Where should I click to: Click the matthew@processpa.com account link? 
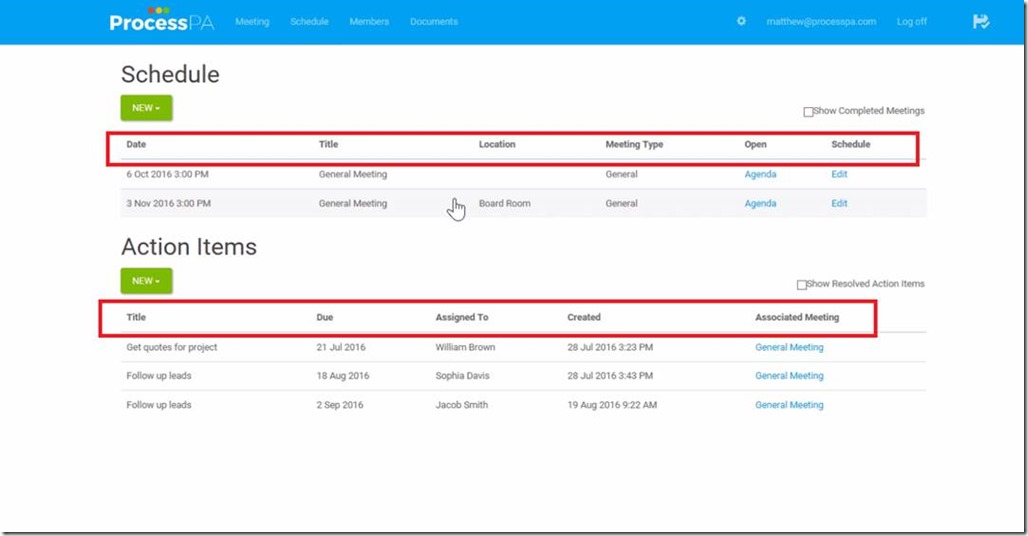click(x=821, y=22)
